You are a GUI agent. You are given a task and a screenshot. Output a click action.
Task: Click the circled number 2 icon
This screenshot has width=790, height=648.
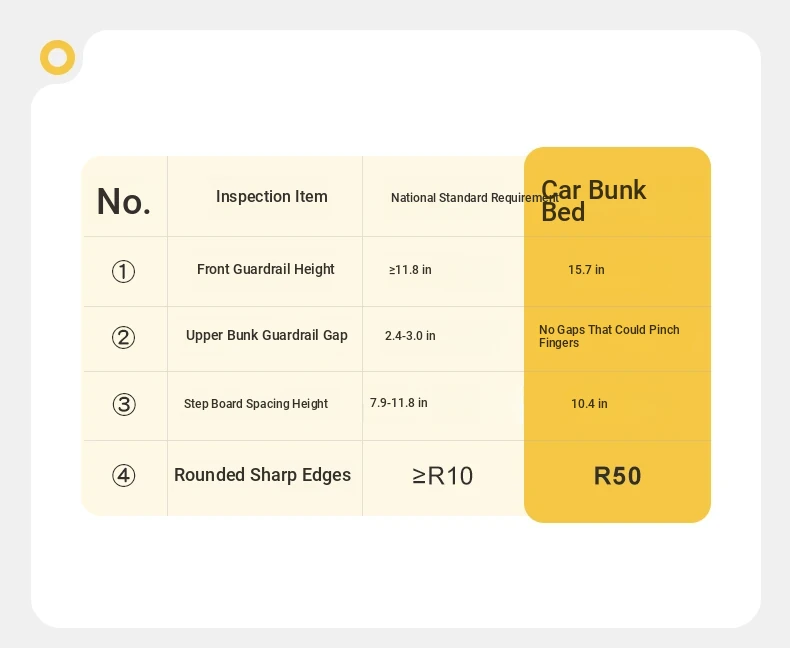[123, 337]
